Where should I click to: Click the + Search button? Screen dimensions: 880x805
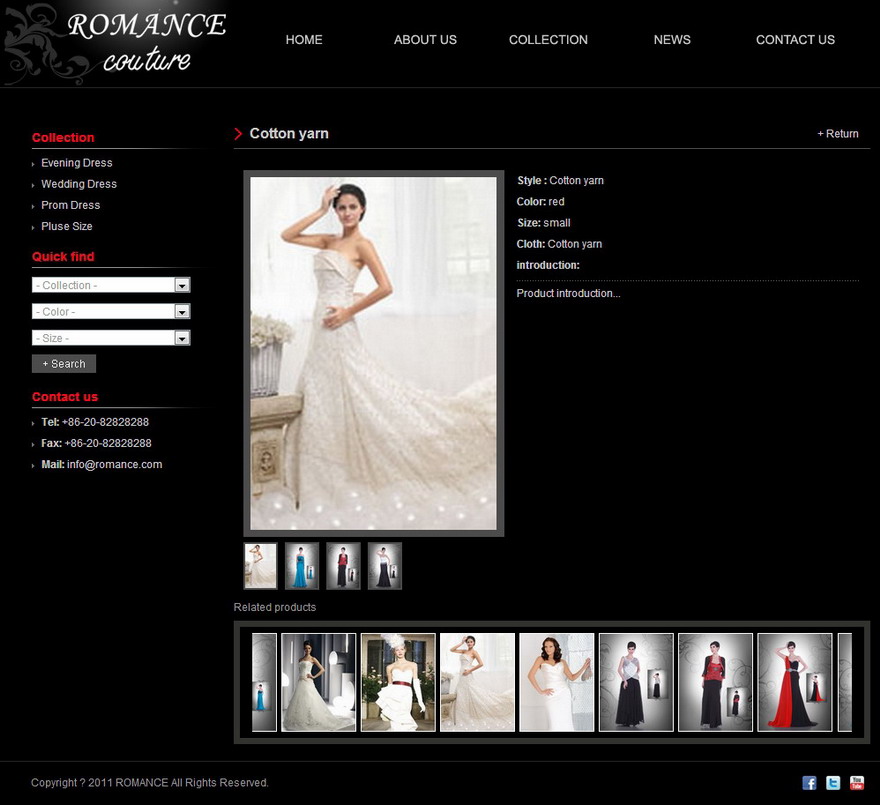point(64,364)
